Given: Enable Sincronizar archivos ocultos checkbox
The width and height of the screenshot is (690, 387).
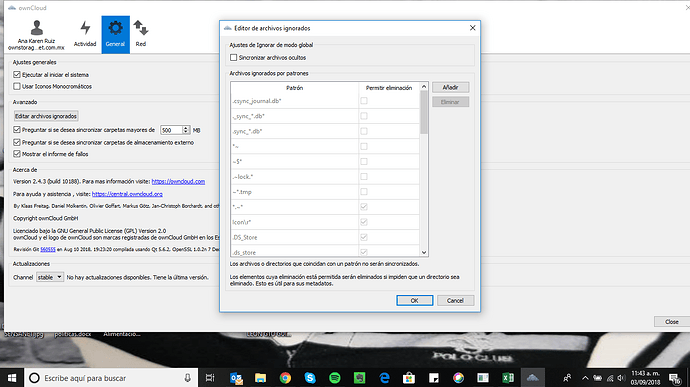Looking at the screenshot, I should (234, 58).
